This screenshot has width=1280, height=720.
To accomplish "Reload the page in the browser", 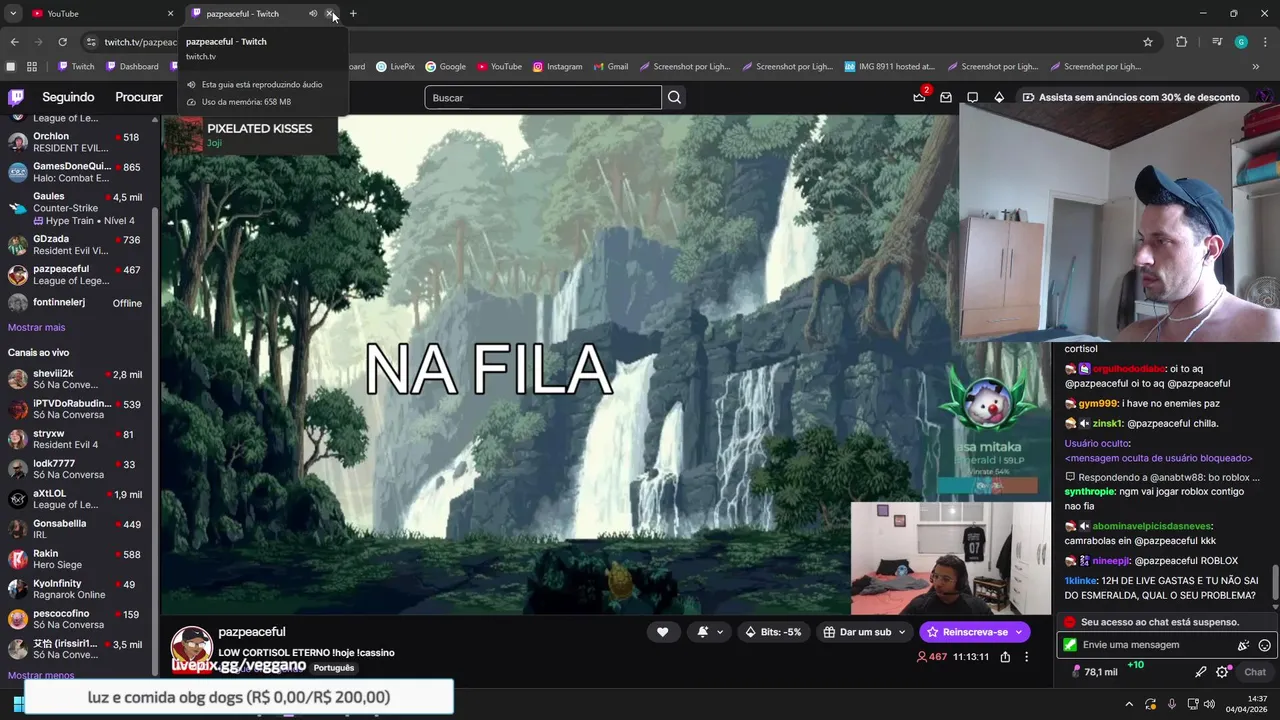I will click(x=62, y=42).
